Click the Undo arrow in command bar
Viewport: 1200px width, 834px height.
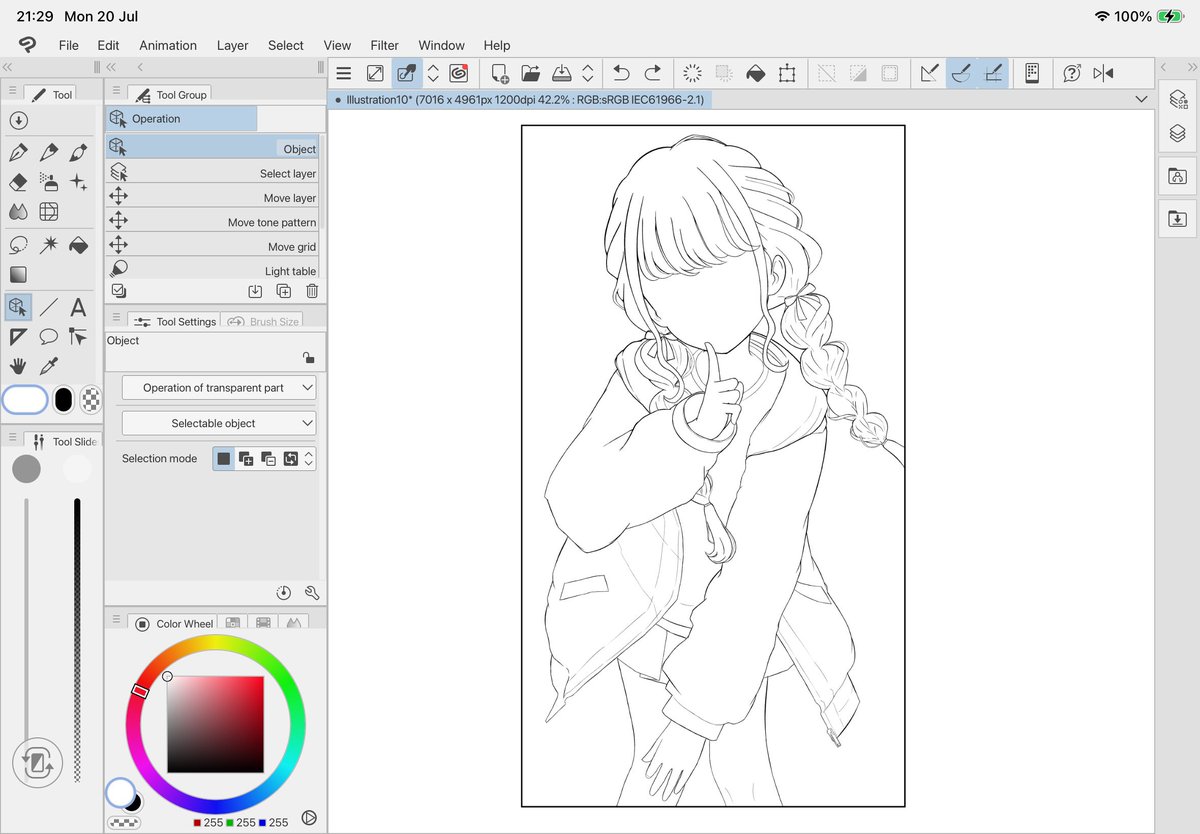[x=621, y=73]
